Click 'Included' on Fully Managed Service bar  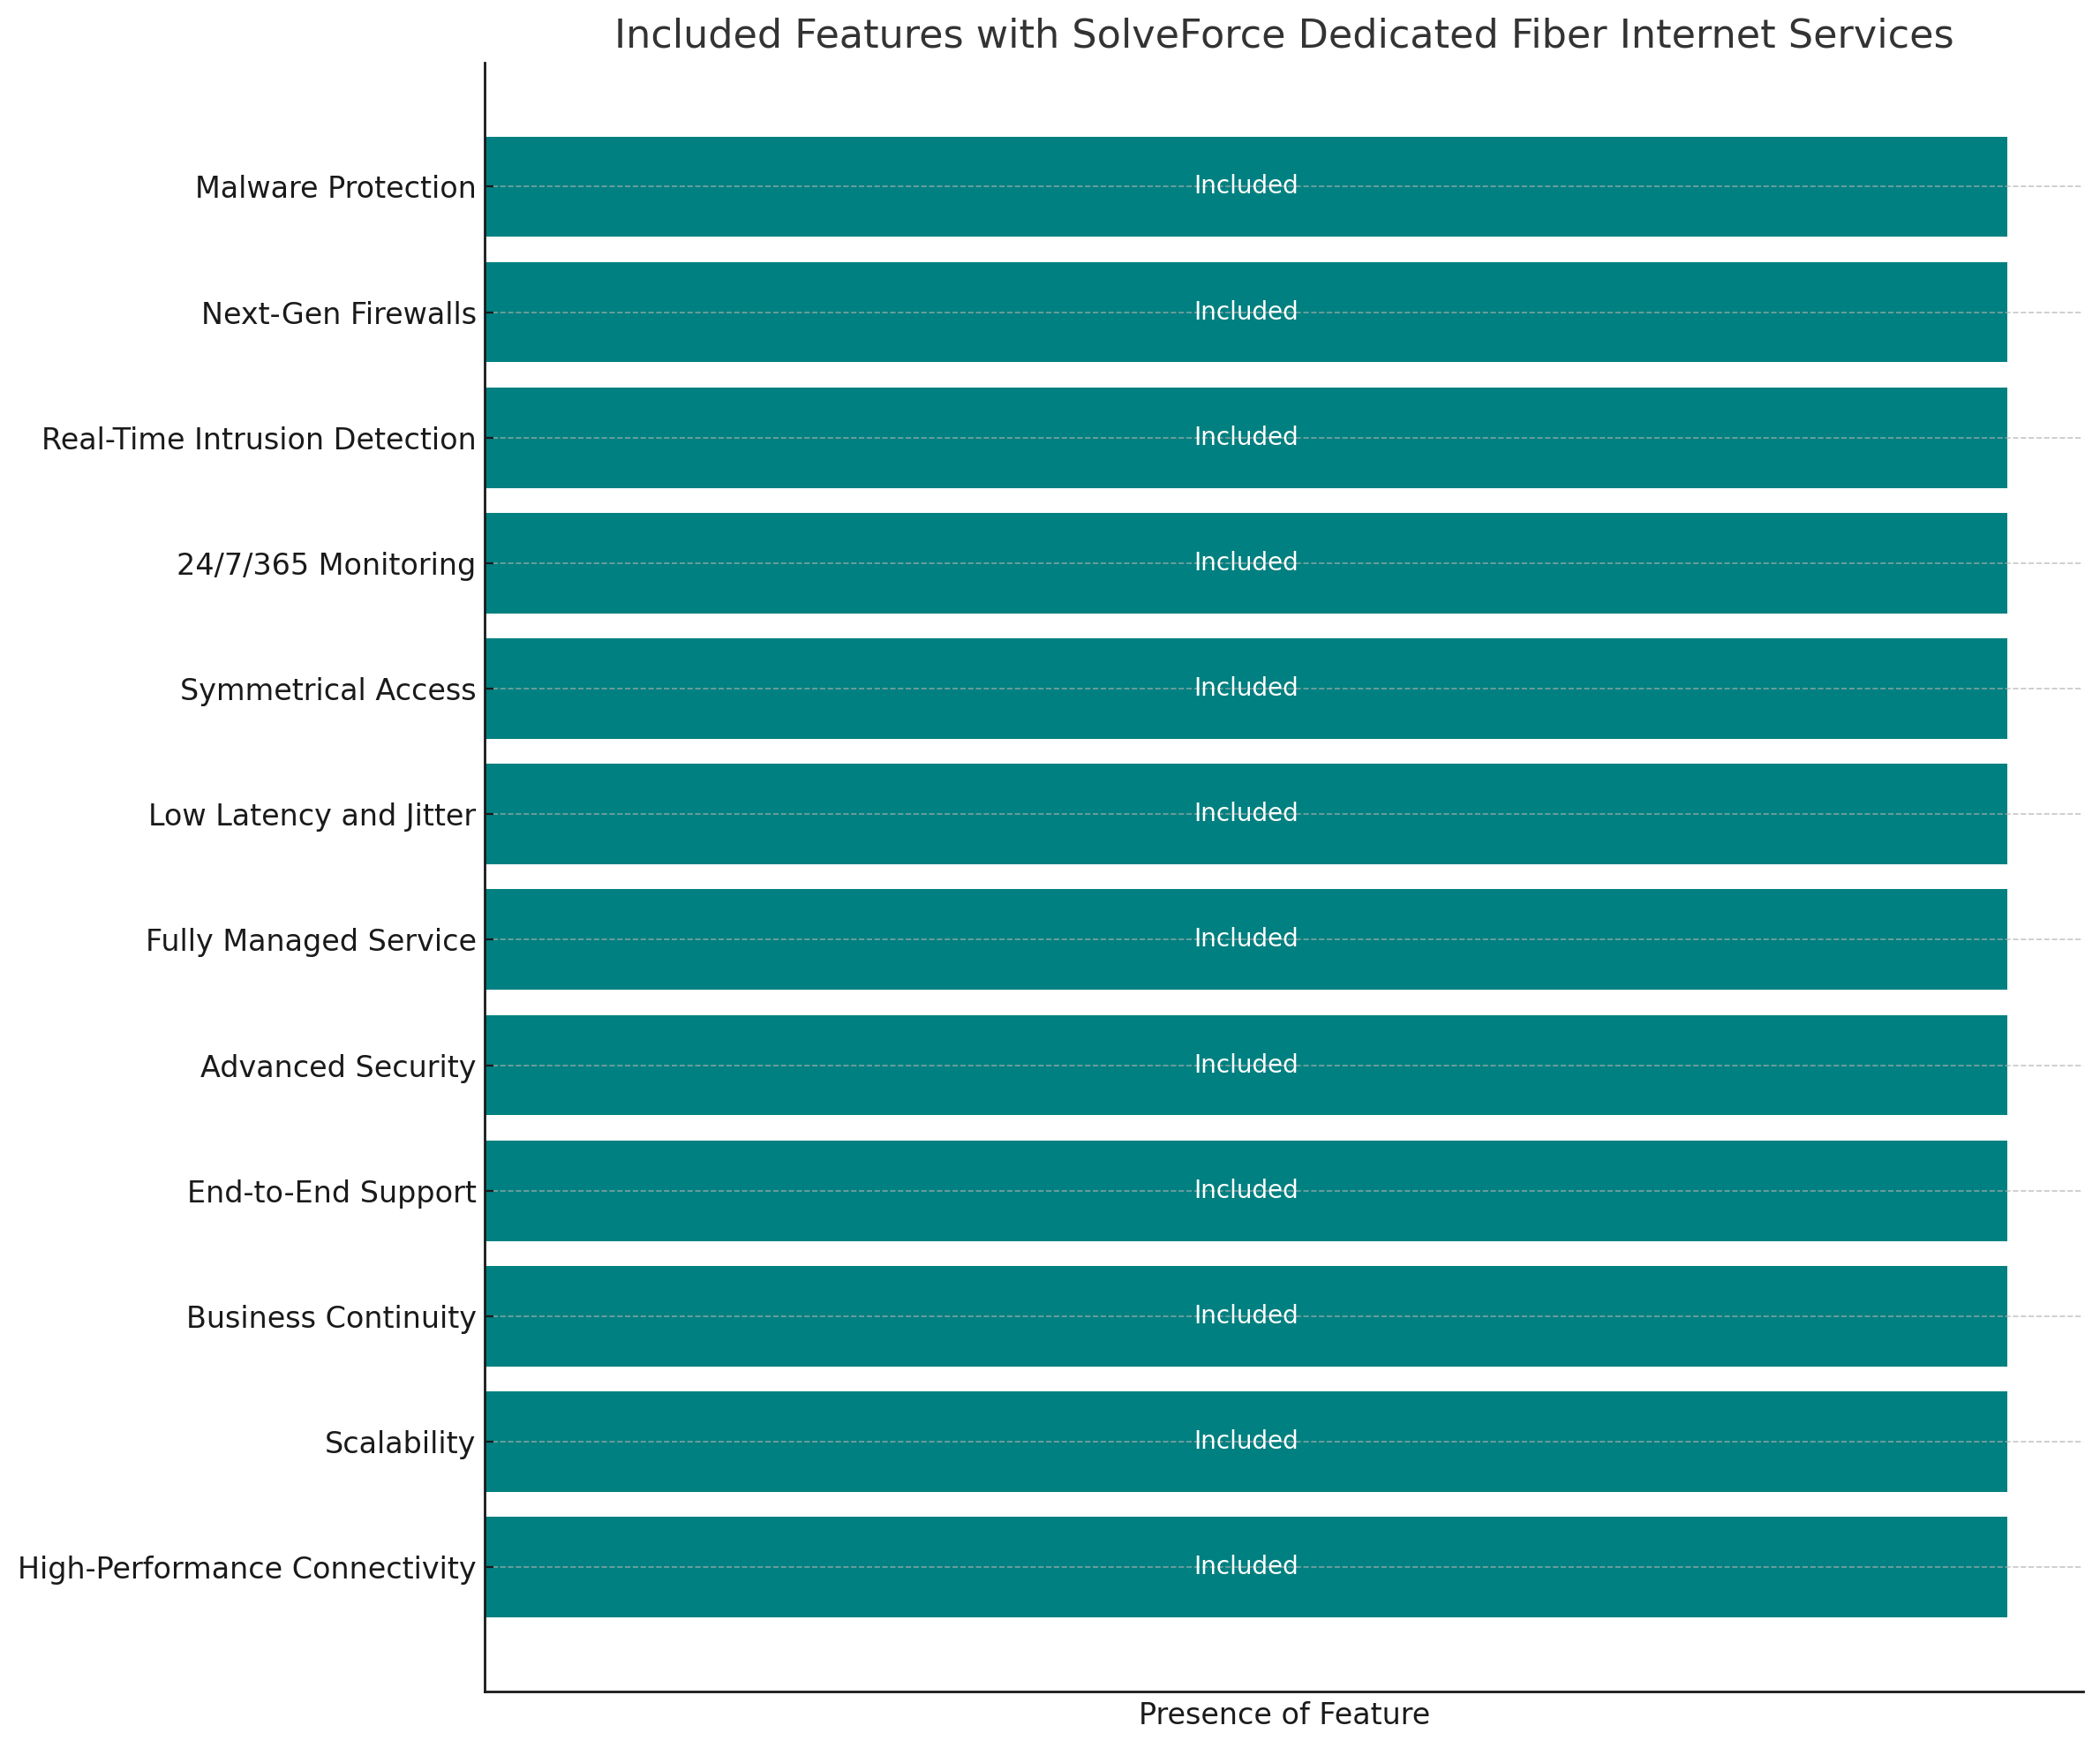(1246, 938)
